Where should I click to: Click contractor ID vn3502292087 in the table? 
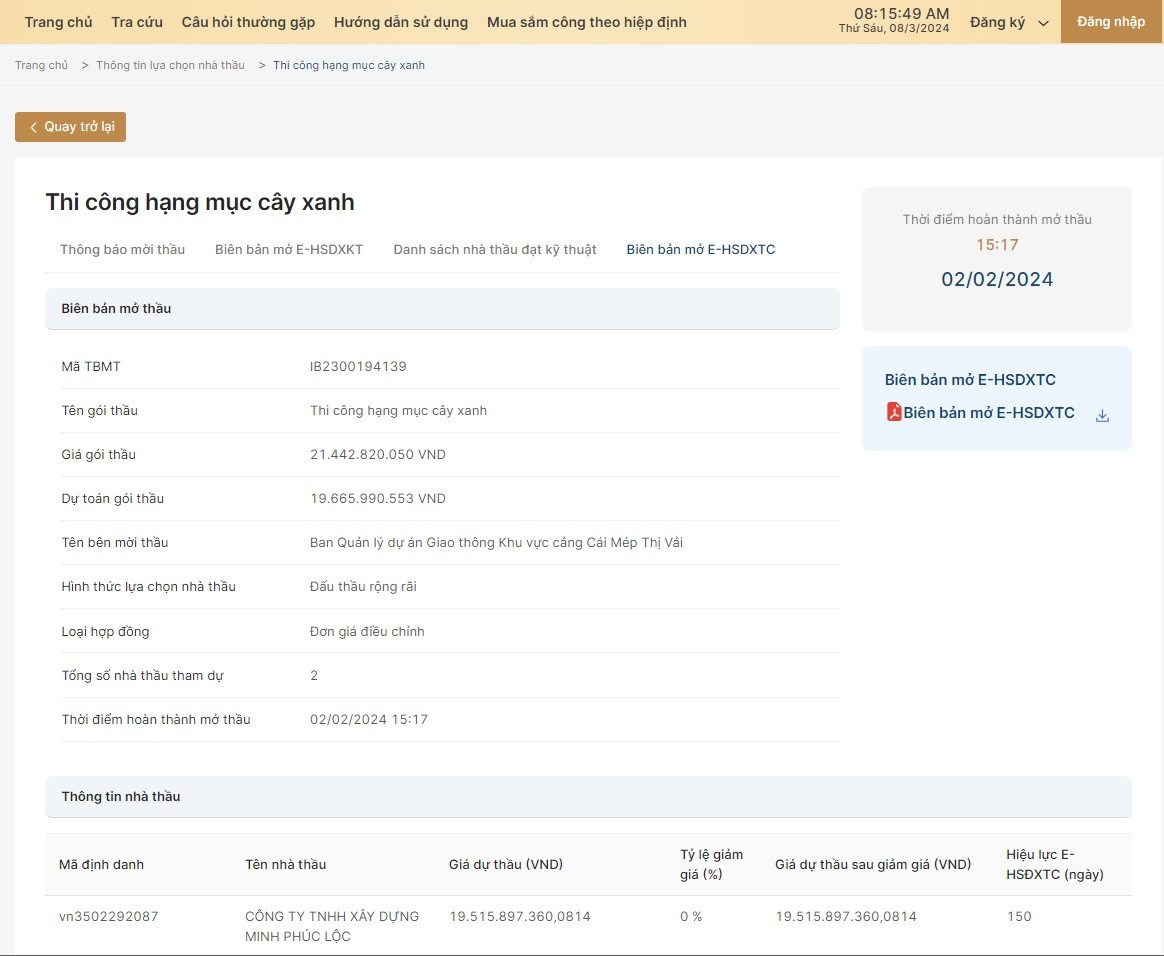pos(108,916)
